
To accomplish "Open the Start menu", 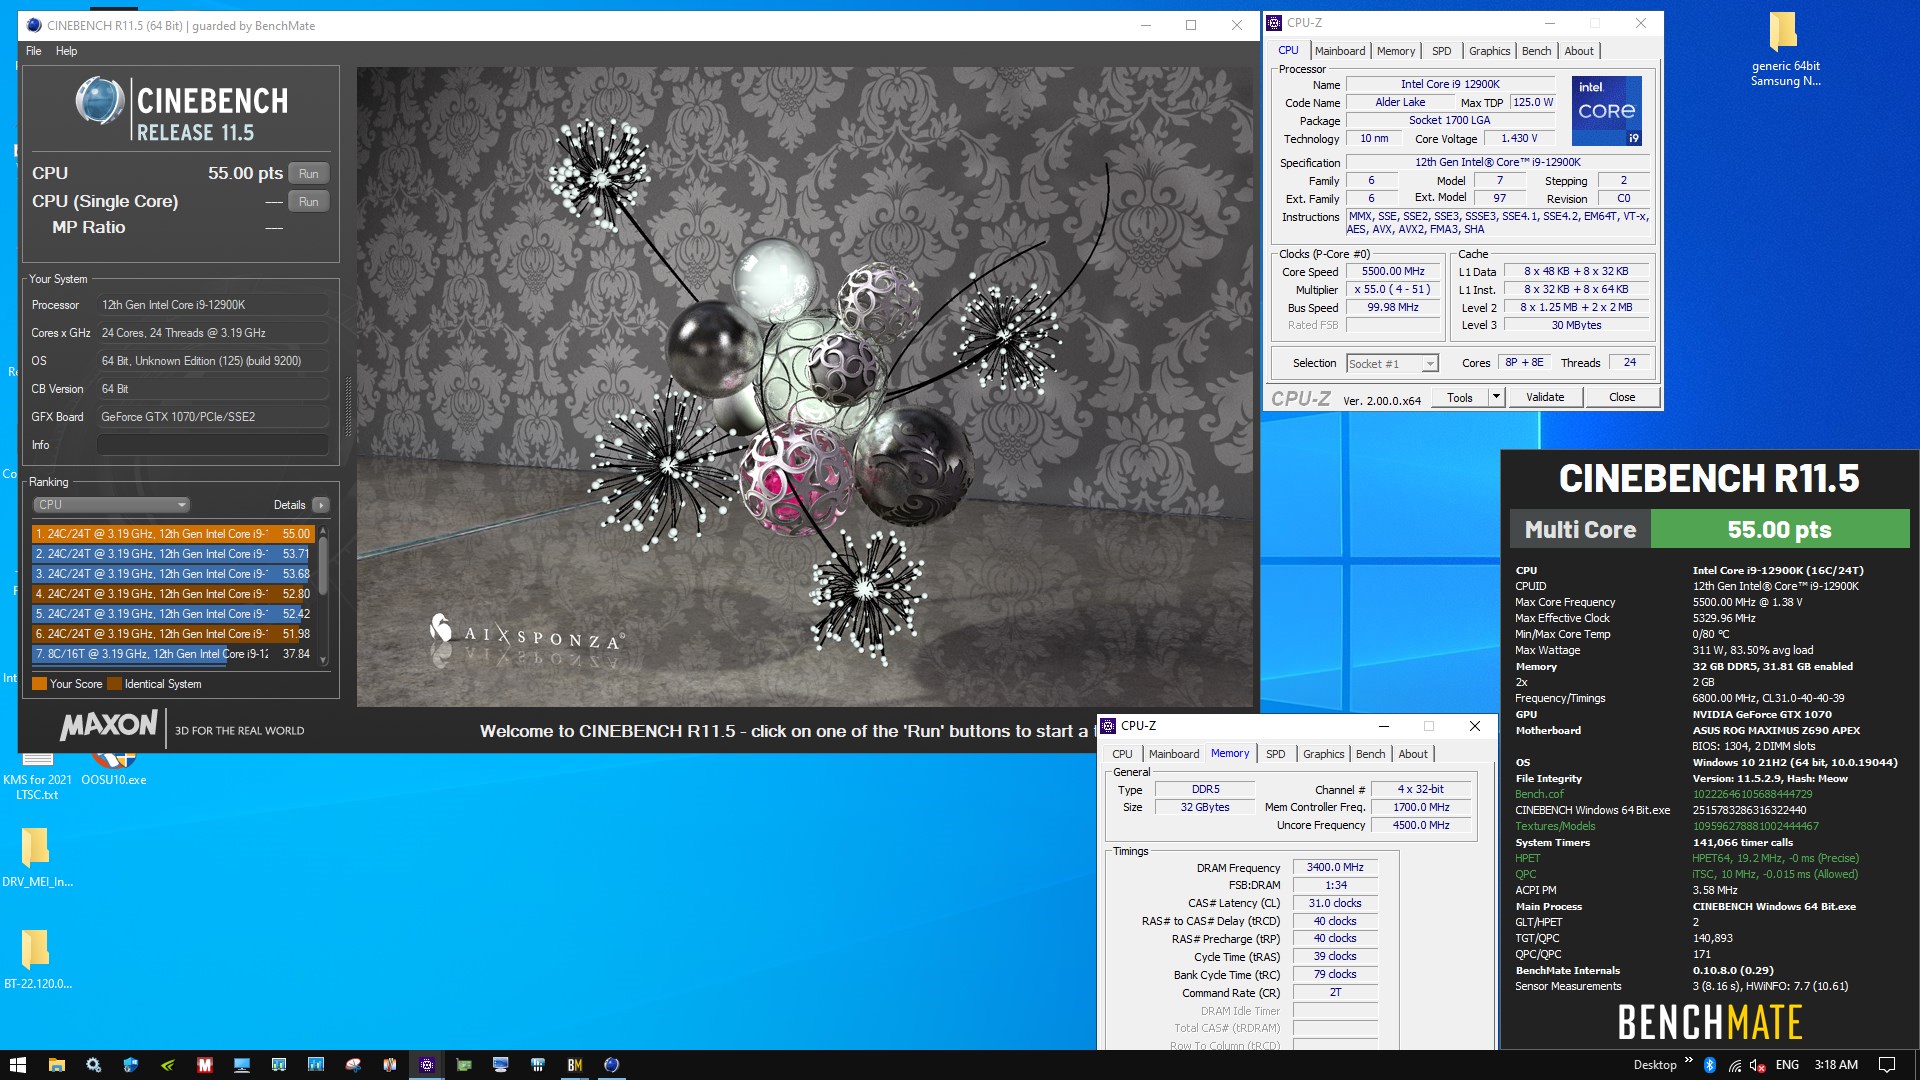I will 17,1065.
